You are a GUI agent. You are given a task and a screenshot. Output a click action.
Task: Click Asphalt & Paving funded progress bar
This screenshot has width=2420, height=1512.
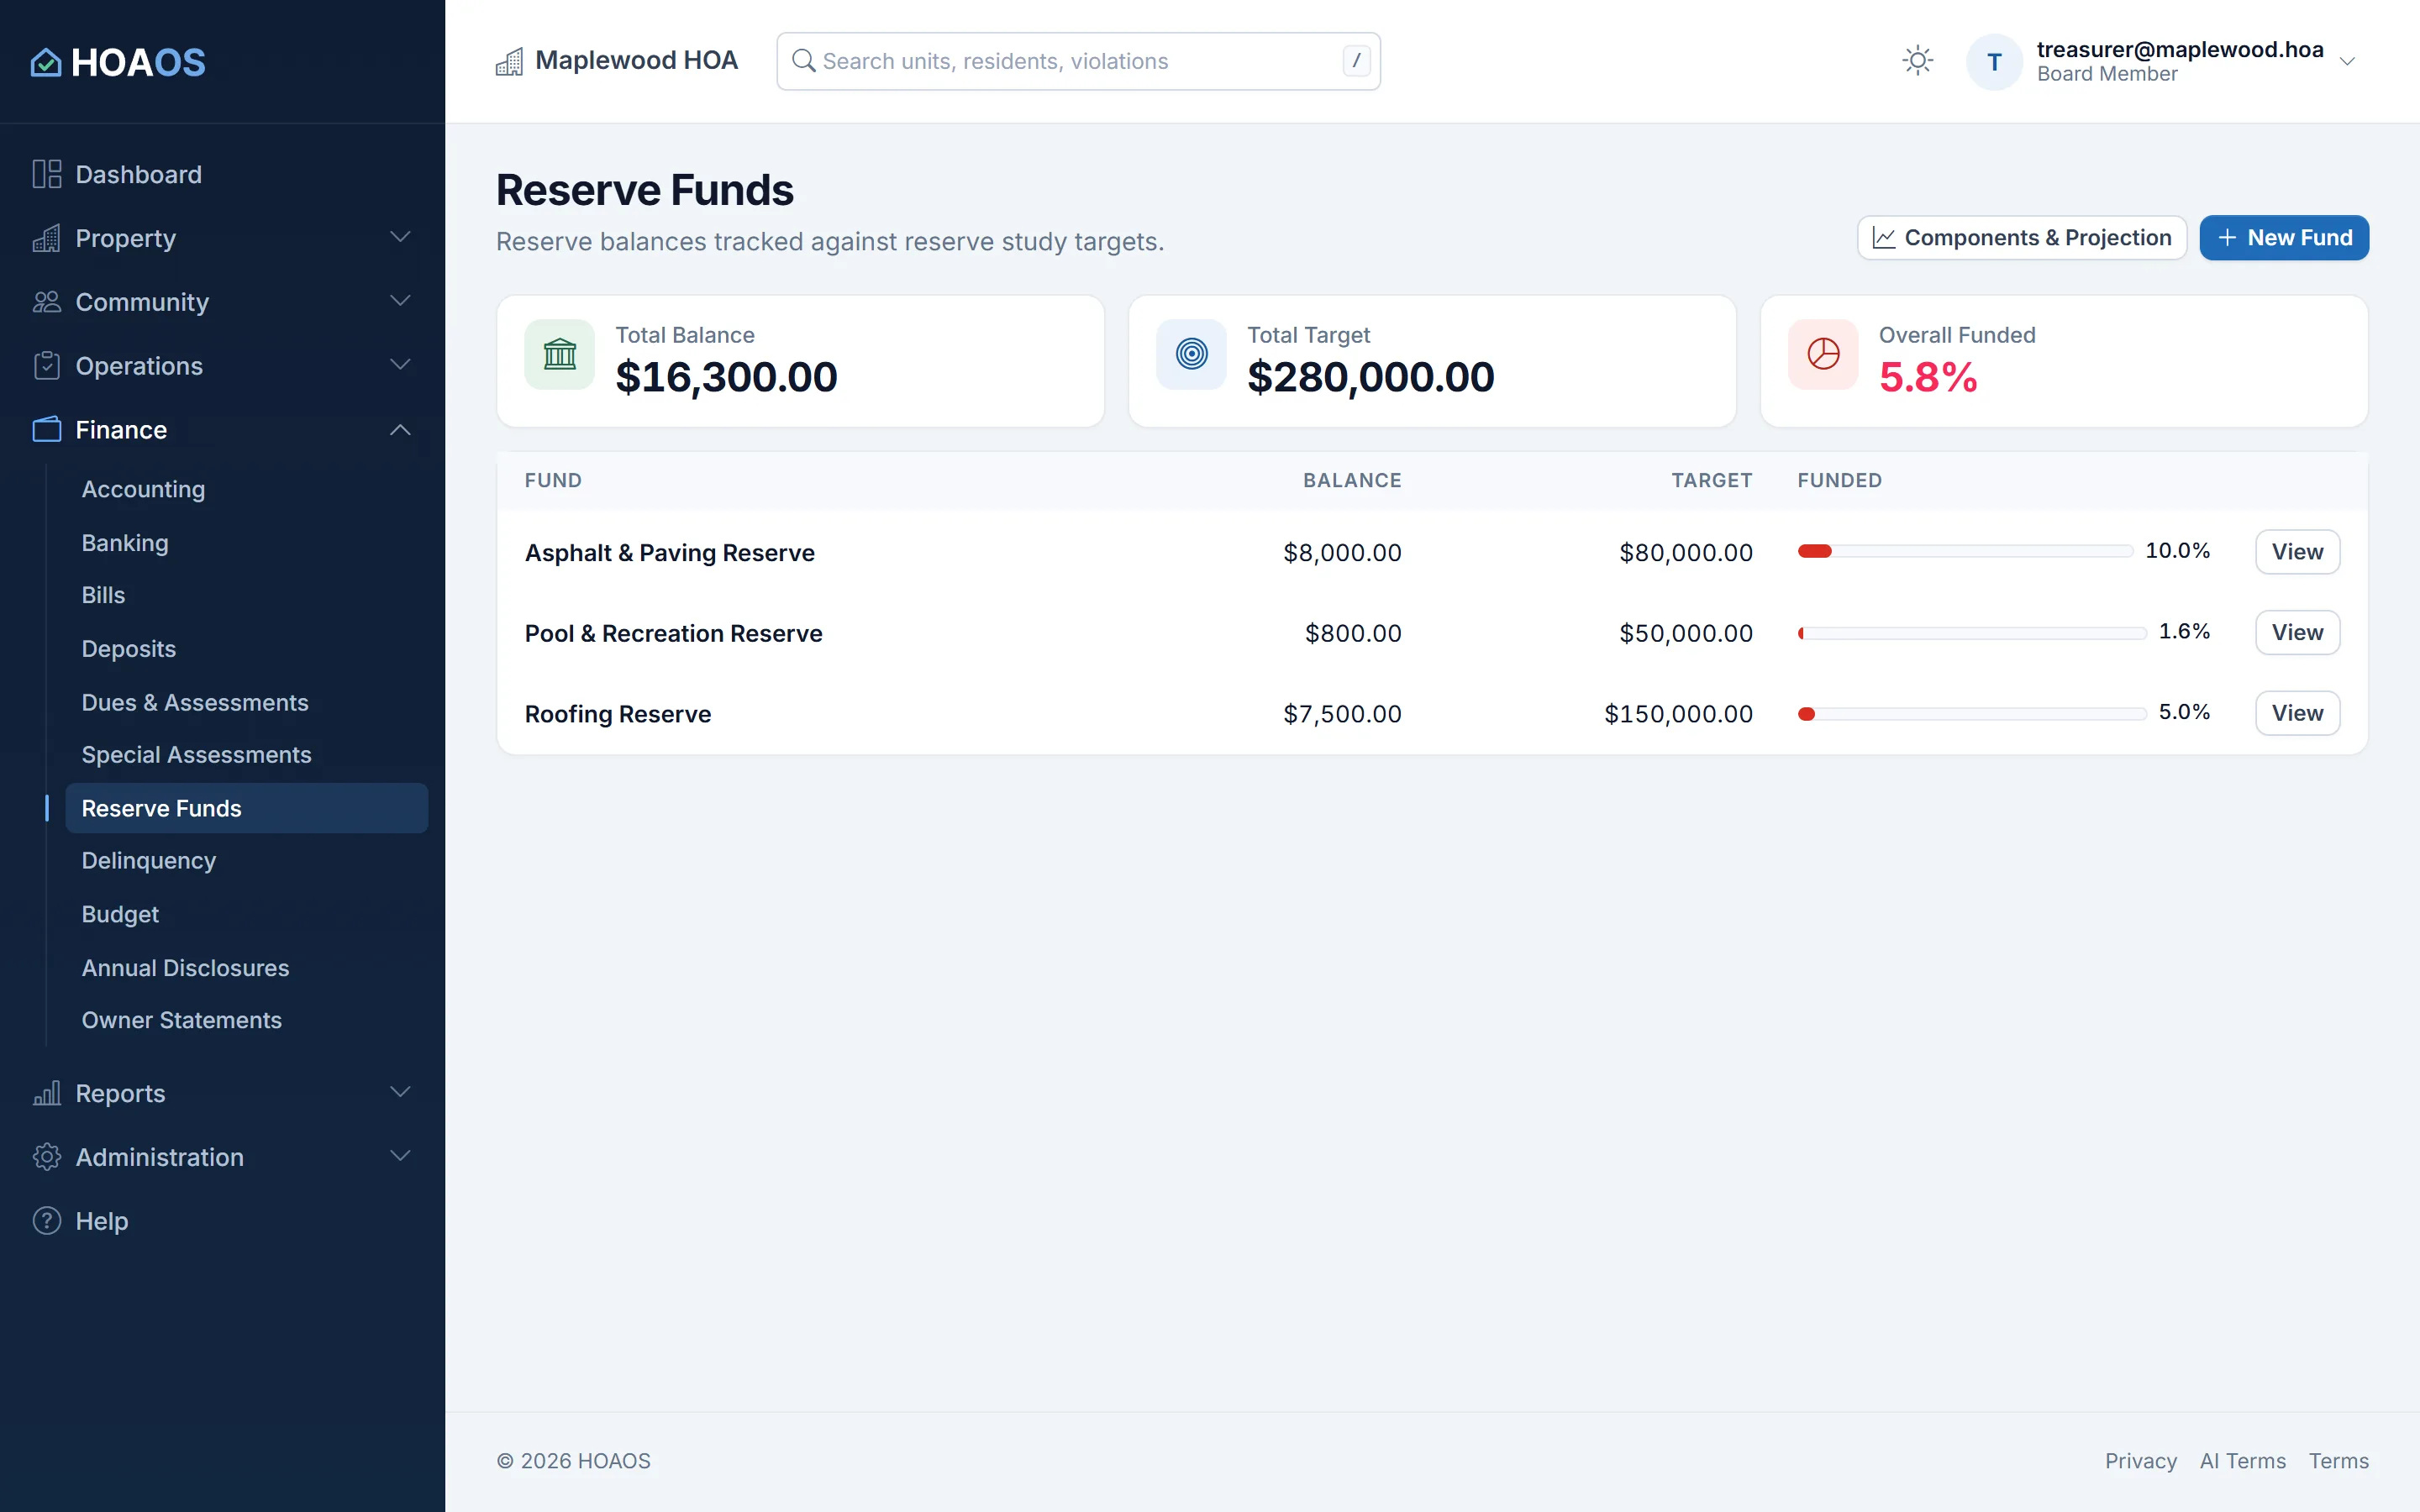[x=1965, y=551]
